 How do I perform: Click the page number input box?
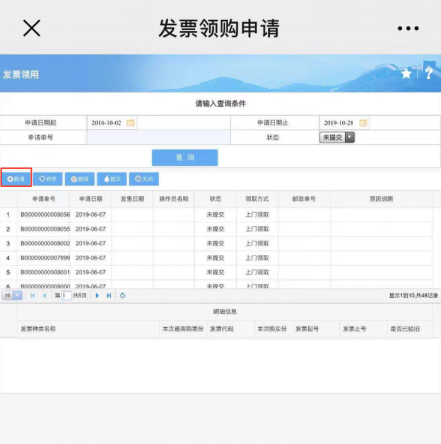click(66, 295)
